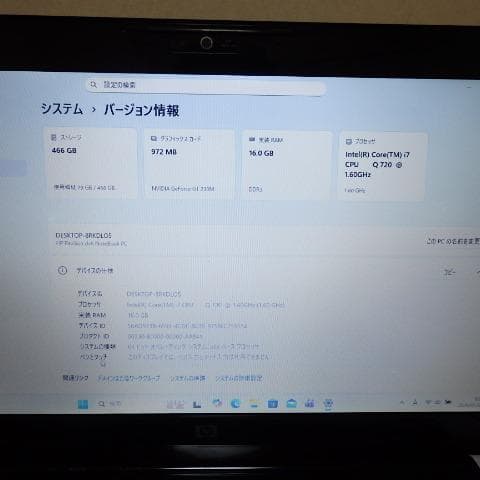
Task: Open network and volume tray icons
Action: (x=438, y=402)
